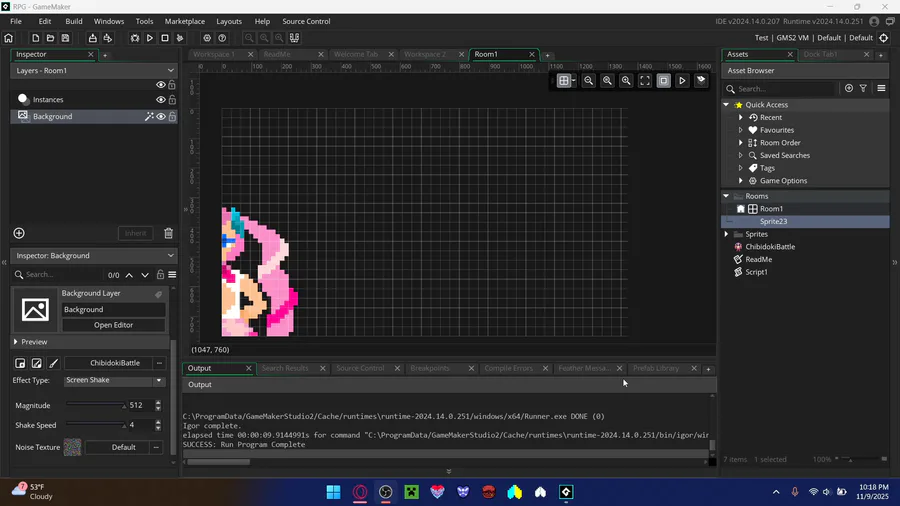Fit the room to the window with the frame icon

point(645,81)
